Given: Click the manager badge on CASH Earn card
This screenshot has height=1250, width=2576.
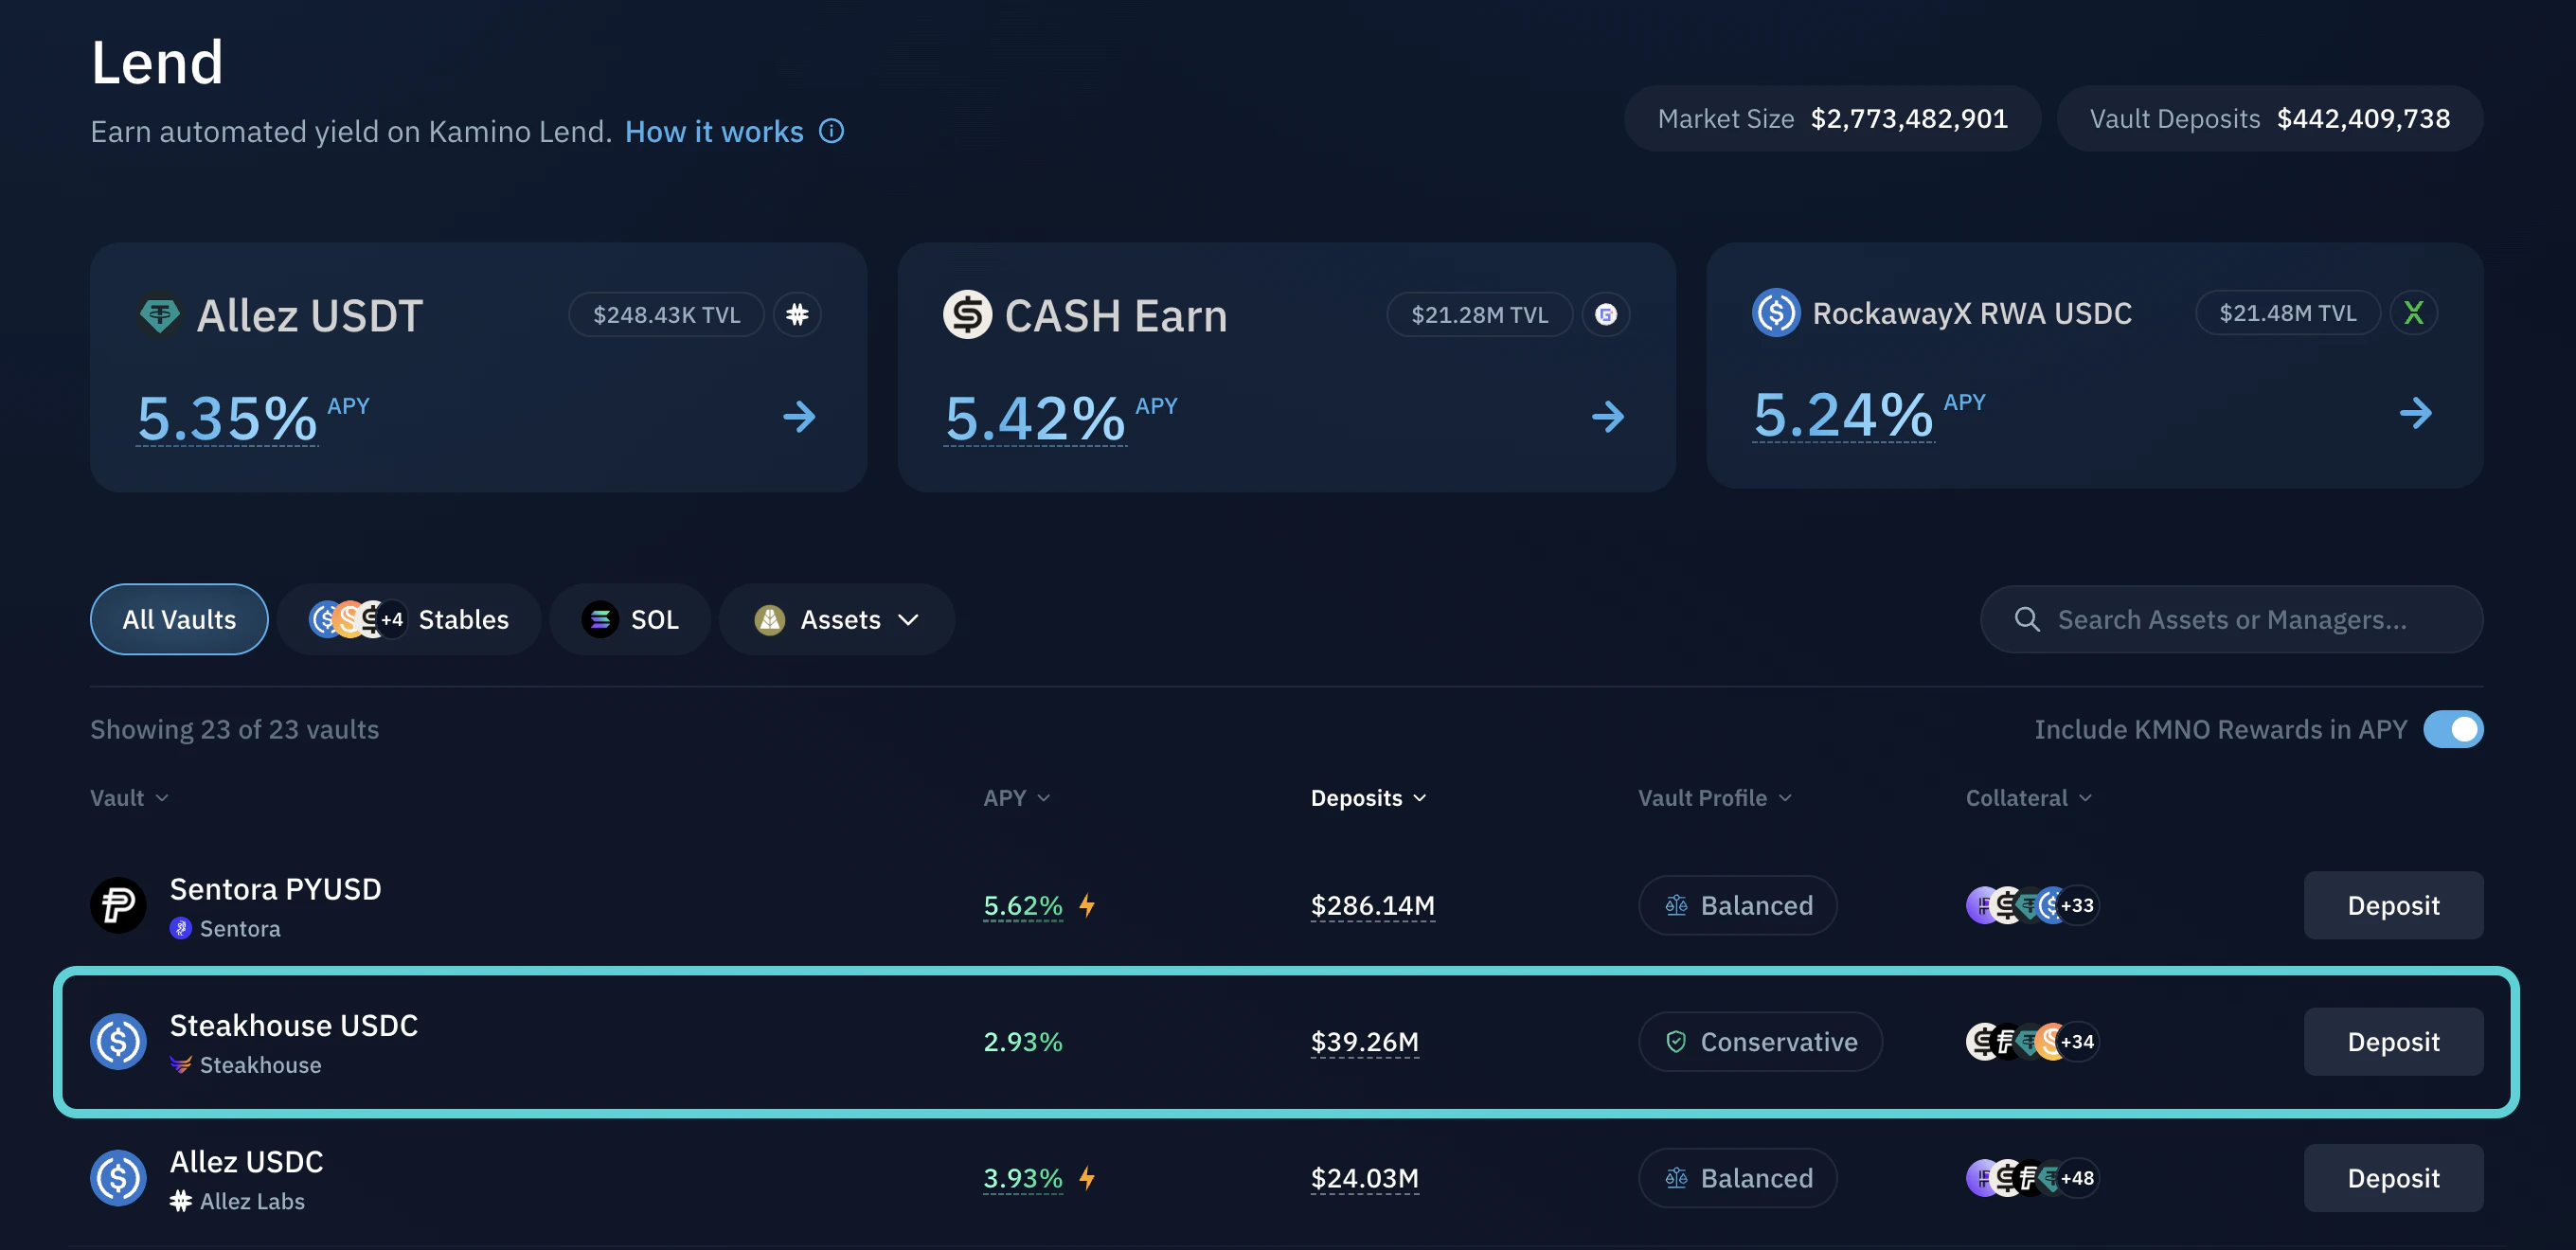Looking at the screenshot, I should tap(1606, 315).
